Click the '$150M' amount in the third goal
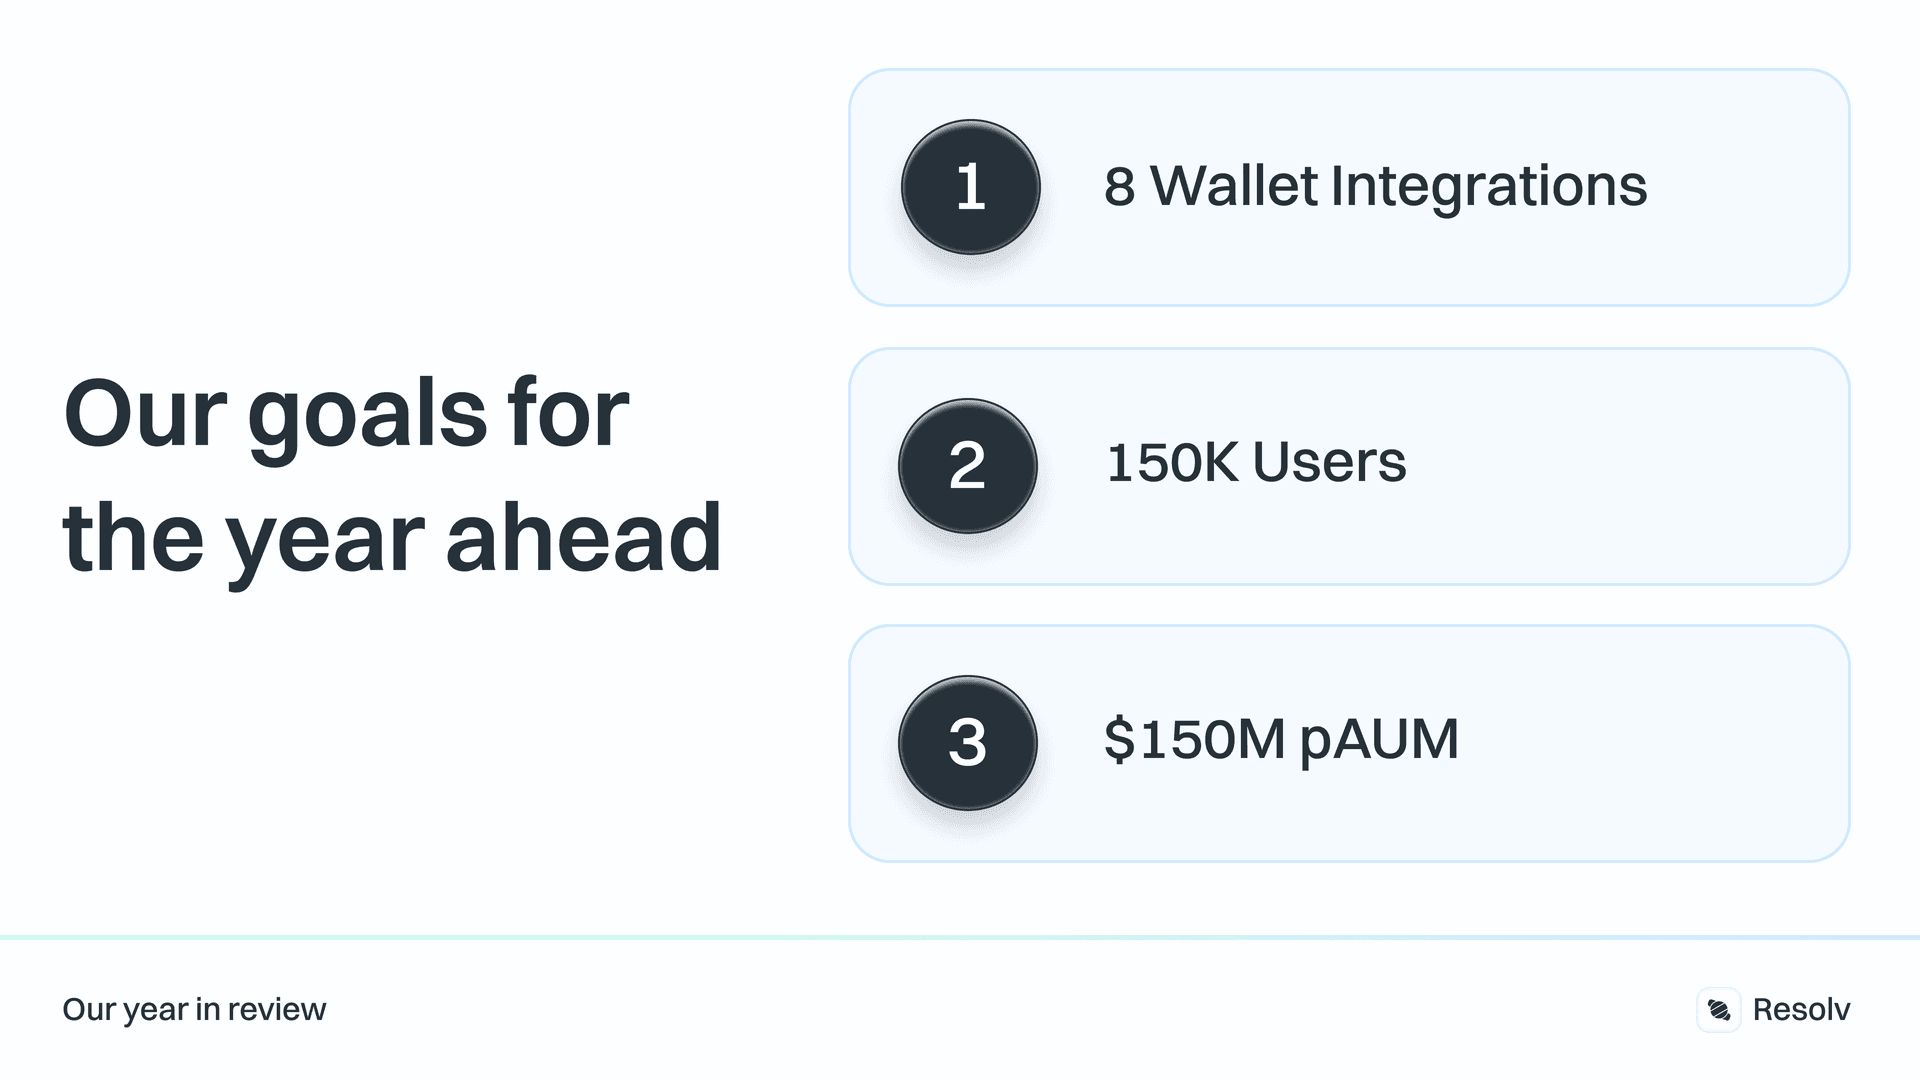This screenshot has width=1920, height=1080. click(1194, 740)
